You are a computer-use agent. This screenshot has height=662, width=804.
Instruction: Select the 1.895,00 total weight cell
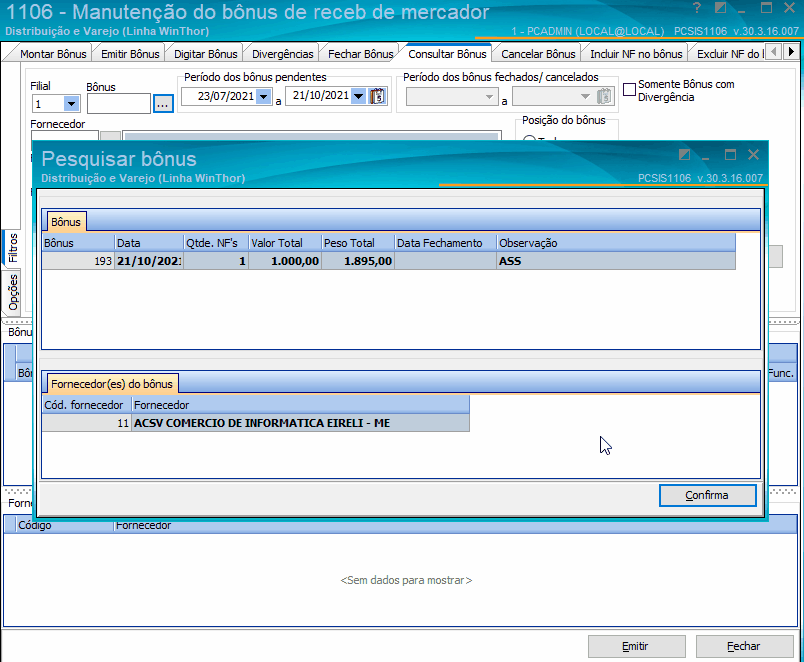coord(358,261)
